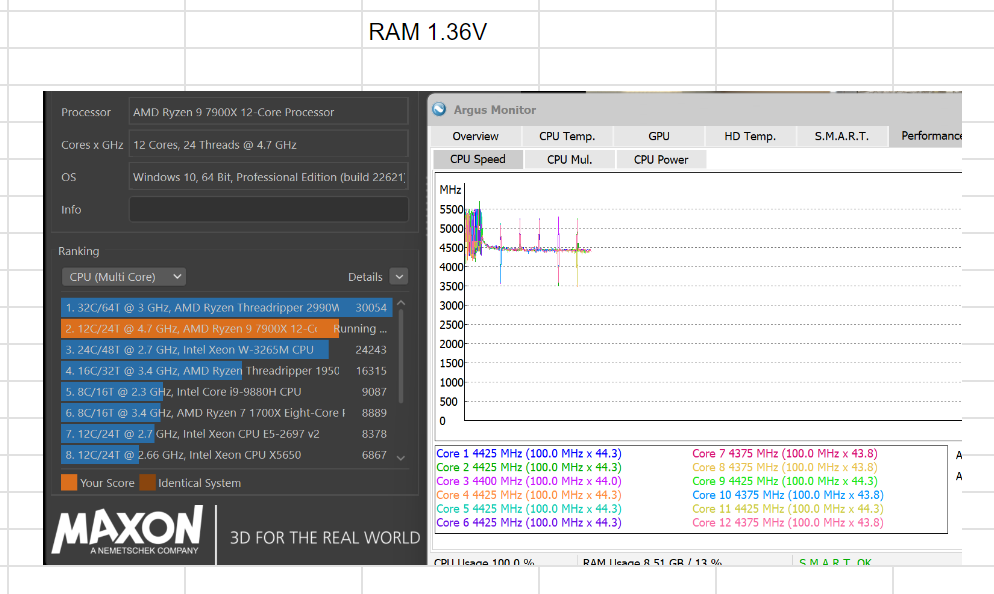
Task: Click the Core 8 4375 MHz legend entry
Action: click(x=785, y=467)
